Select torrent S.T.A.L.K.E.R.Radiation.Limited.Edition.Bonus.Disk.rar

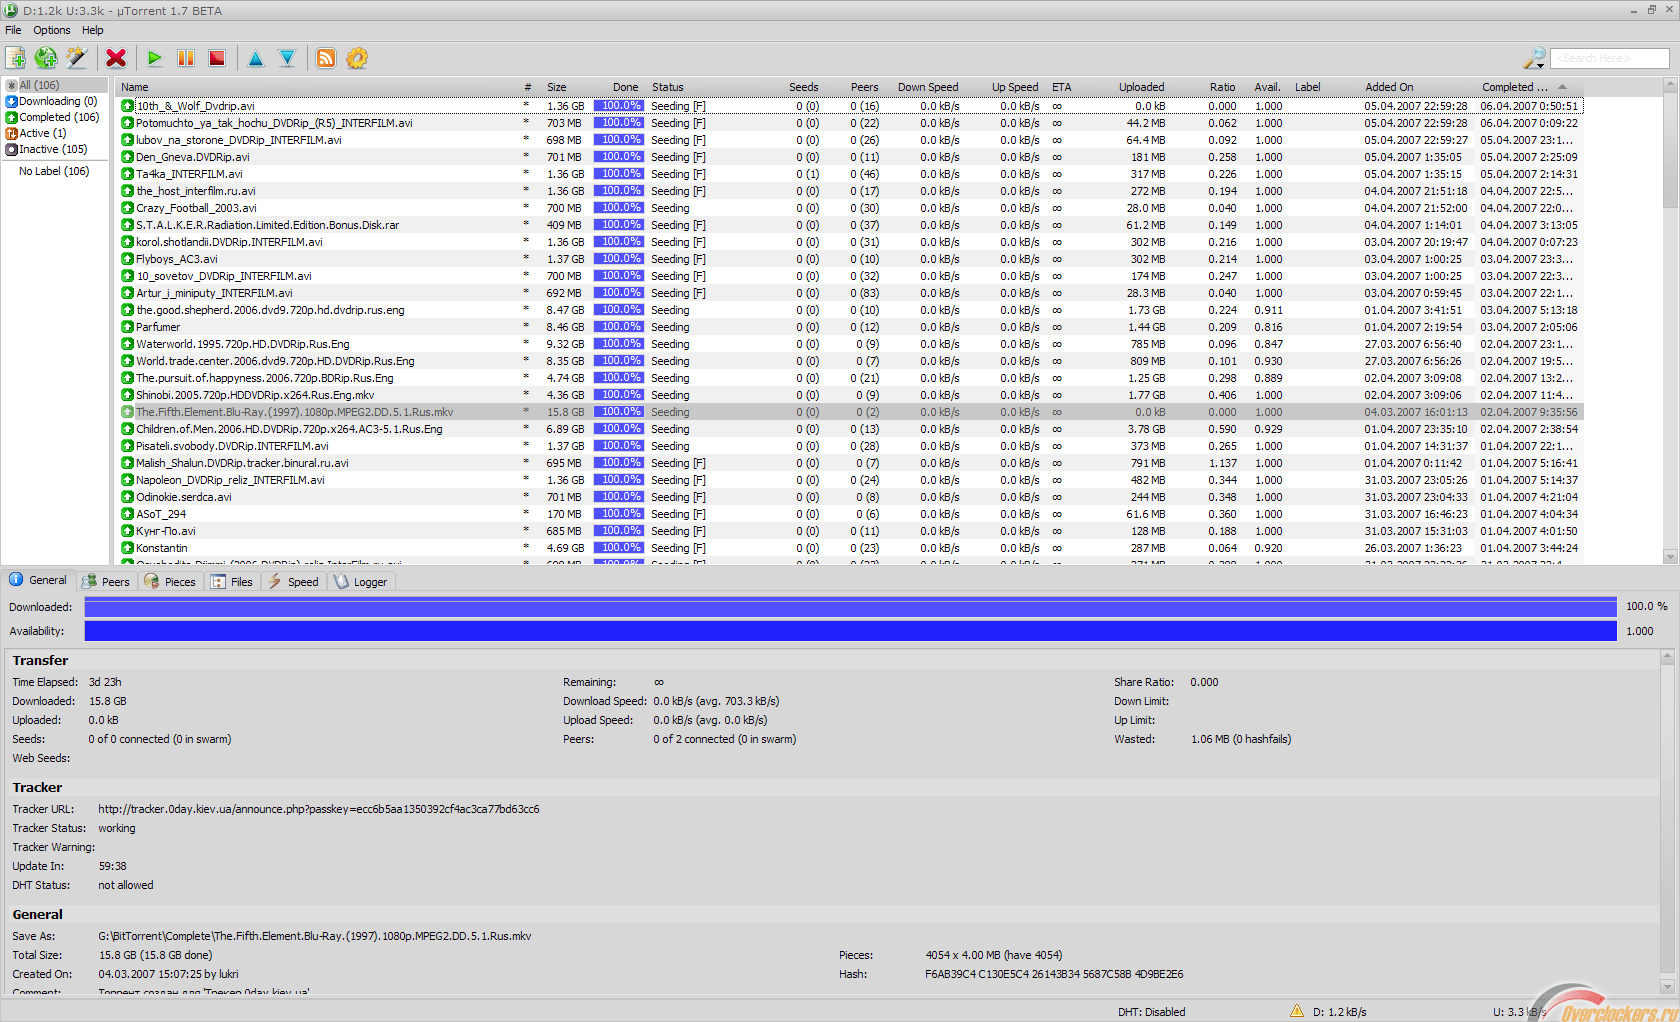[849, 225]
